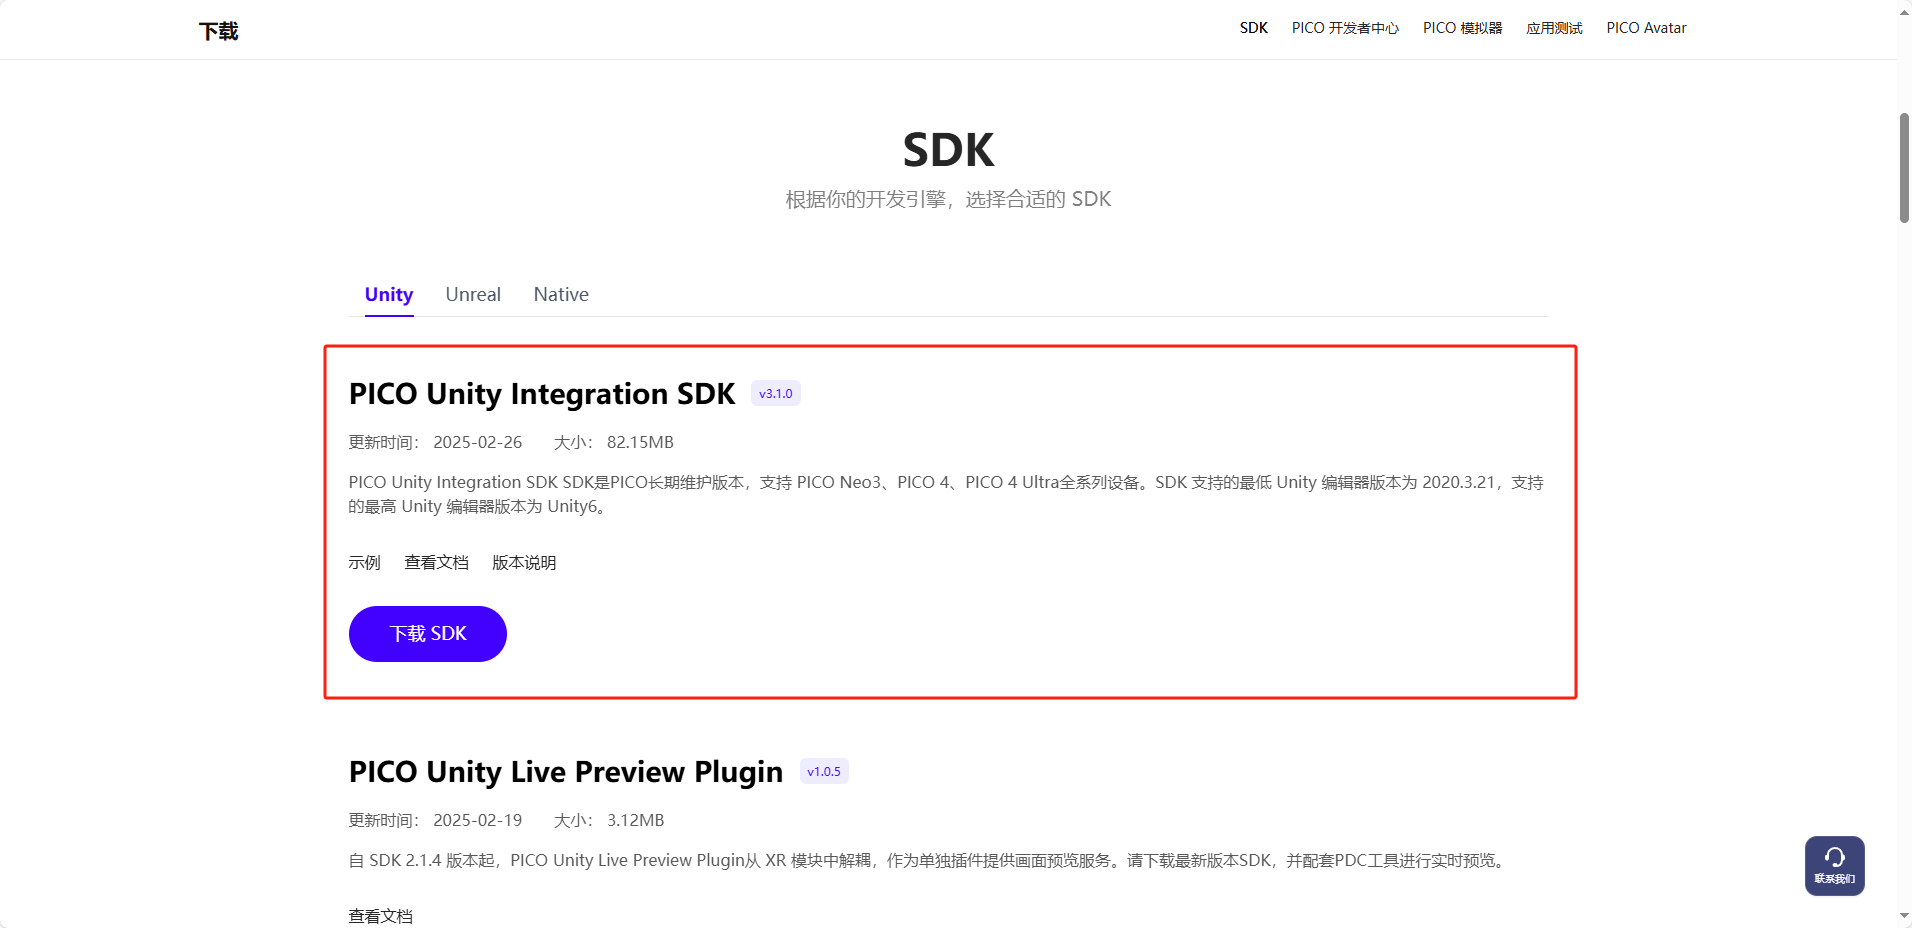Open the SDK navigation item
The width and height of the screenshot is (1912, 928).
pyautogui.click(x=1252, y=28)
